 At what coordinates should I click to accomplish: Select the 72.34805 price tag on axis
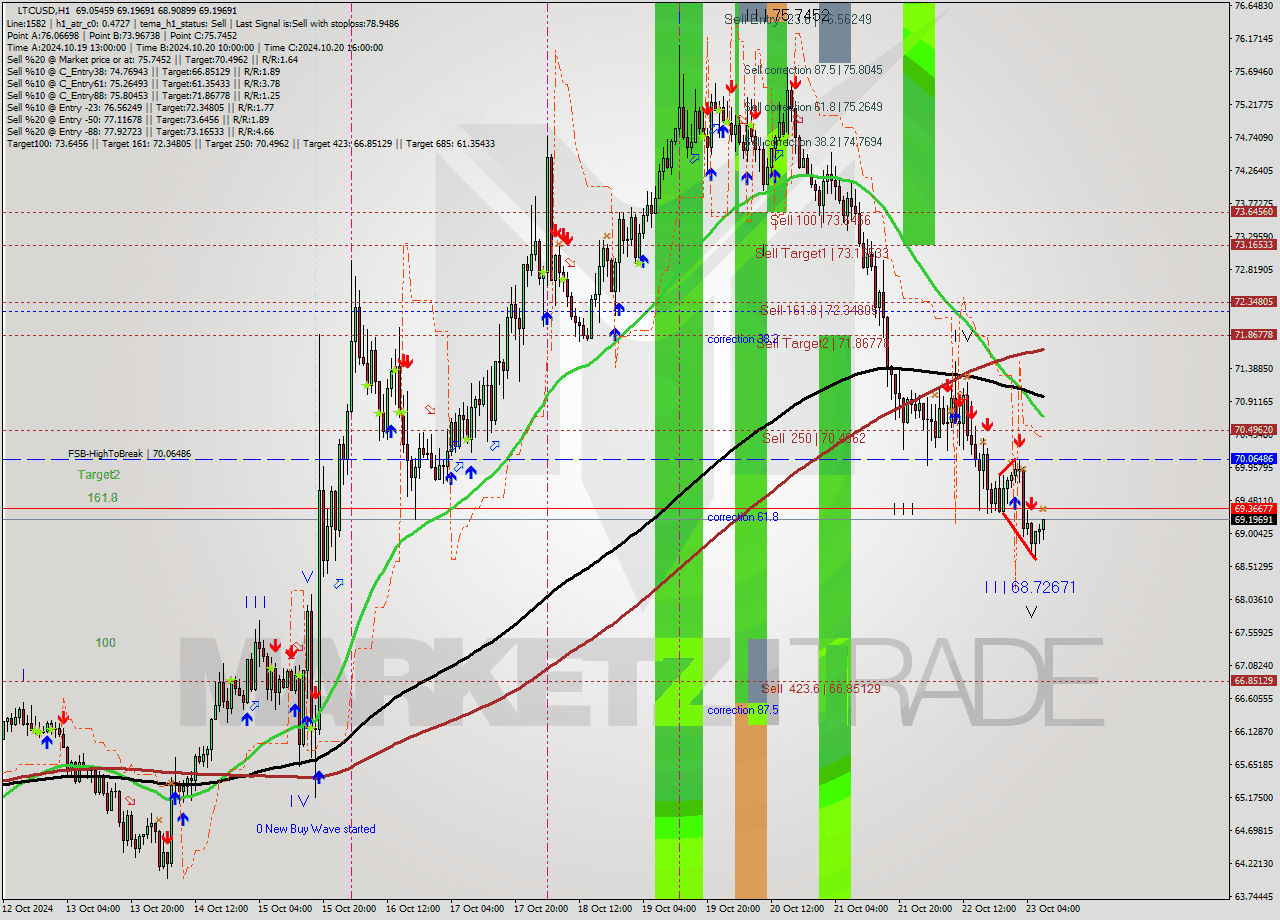click(x=1253, y=301)
